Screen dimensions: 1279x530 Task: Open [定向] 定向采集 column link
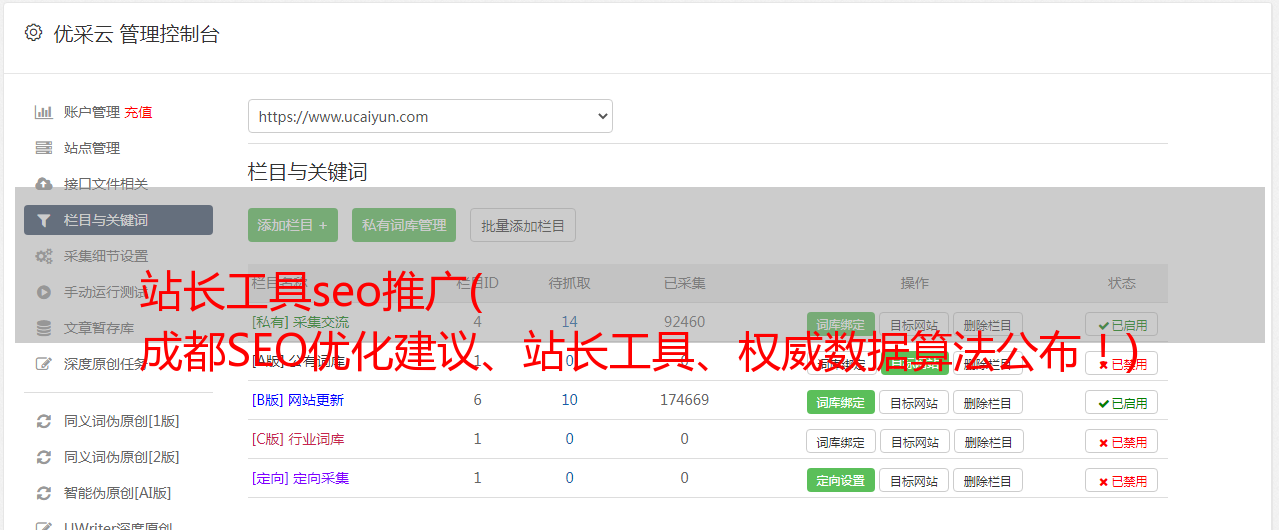click(300, 478)
